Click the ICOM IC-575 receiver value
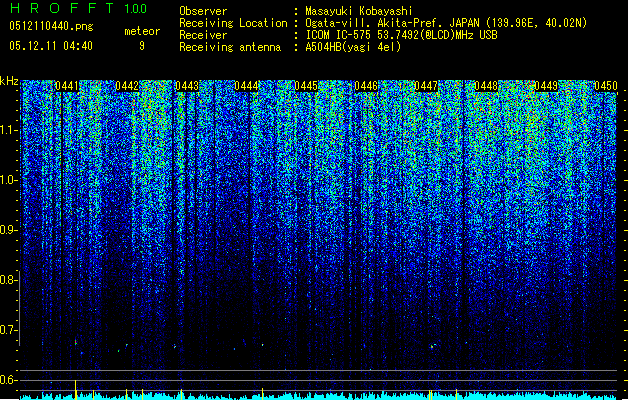 402,35
